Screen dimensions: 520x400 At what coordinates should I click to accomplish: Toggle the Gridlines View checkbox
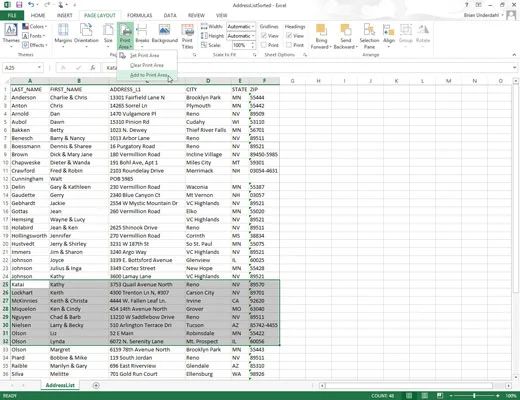[x=264, y=36]
